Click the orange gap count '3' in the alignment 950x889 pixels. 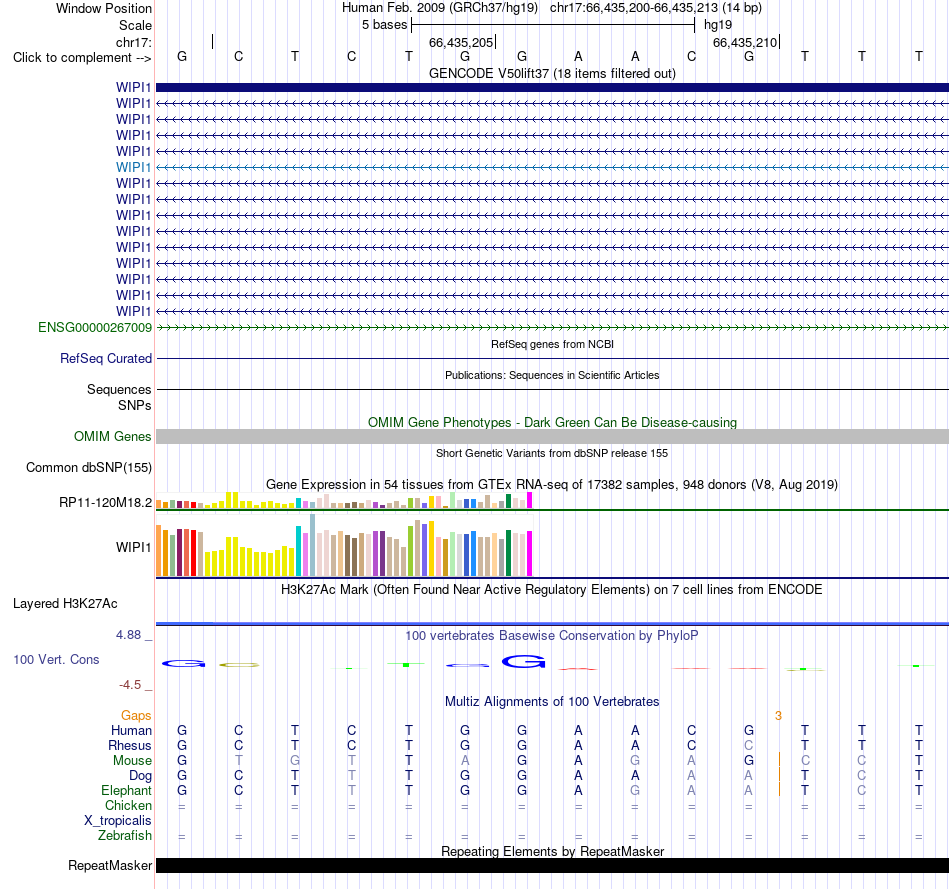tap(779, 716)
